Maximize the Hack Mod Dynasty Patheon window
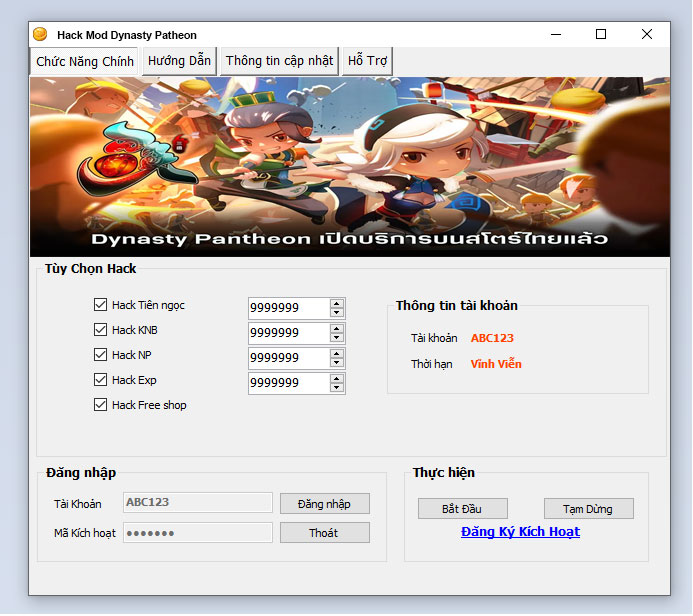 click(601, 34)
